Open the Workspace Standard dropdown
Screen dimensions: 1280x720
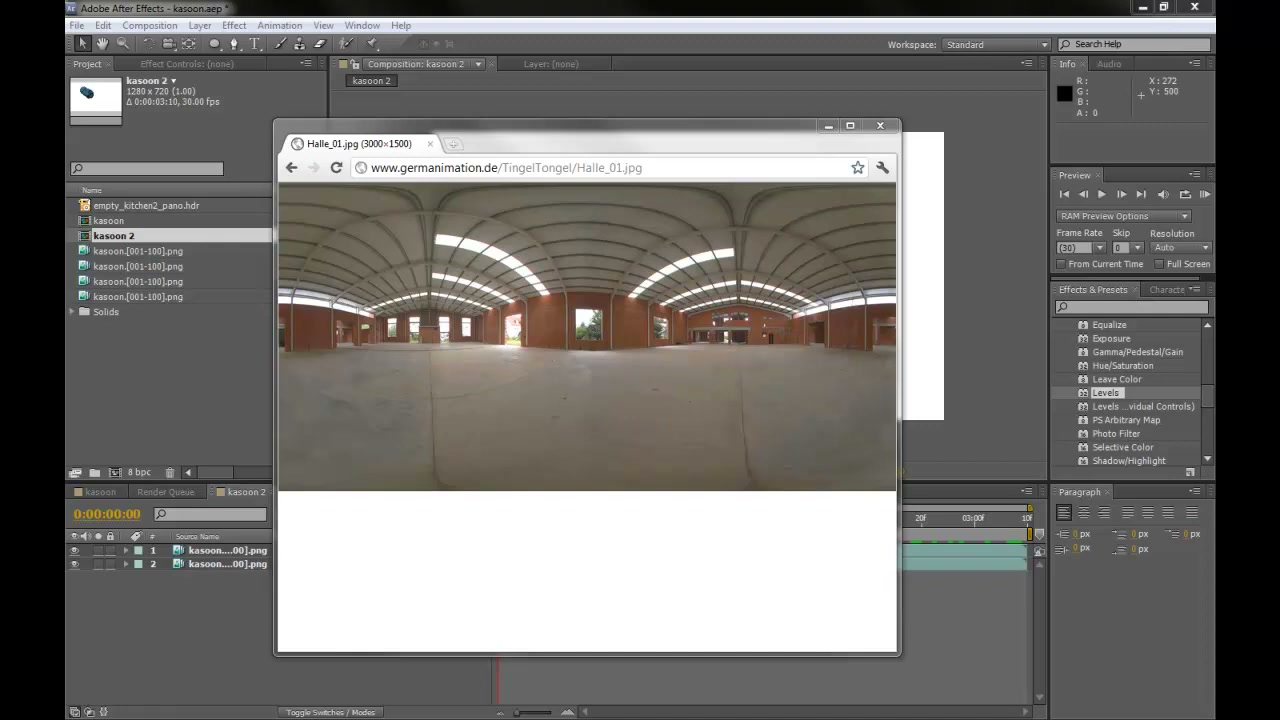(x=996, y=44)
